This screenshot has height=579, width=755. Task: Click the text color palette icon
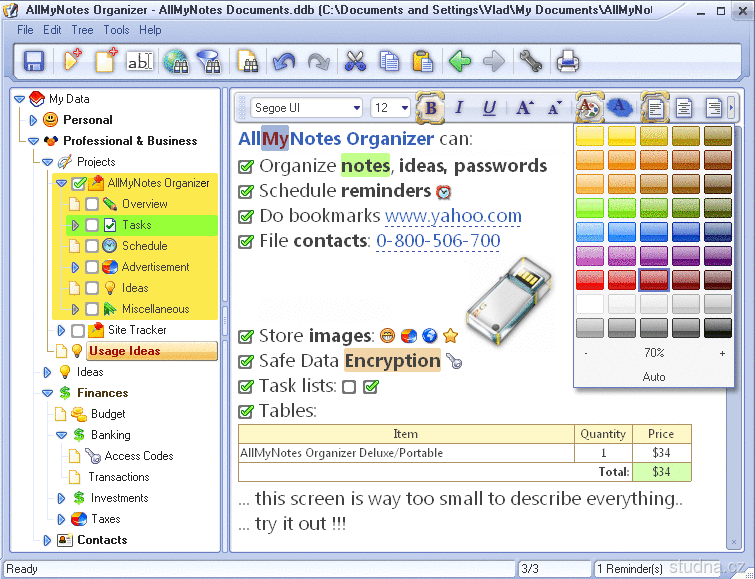pos(589,107)
